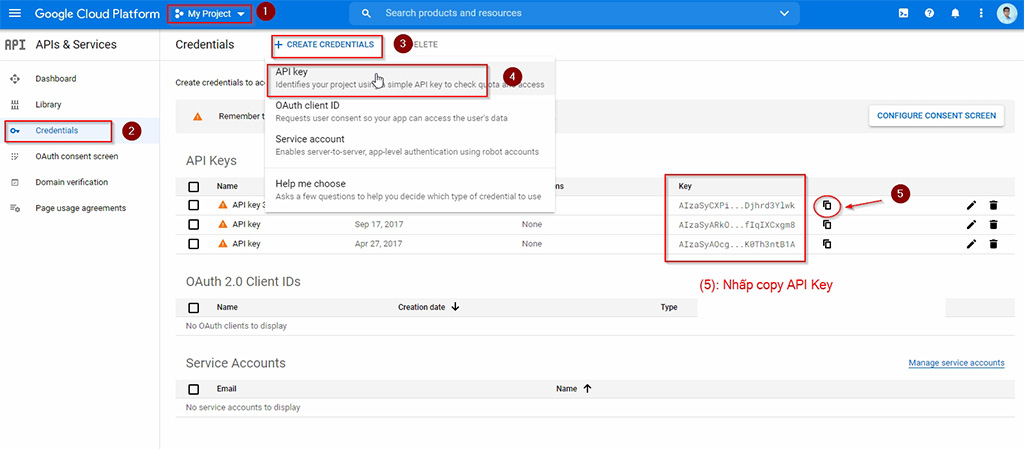Screen dimensions: 1024x449
Task: Delete the Sep 17, 2017 API key
Action: [993, 224]
